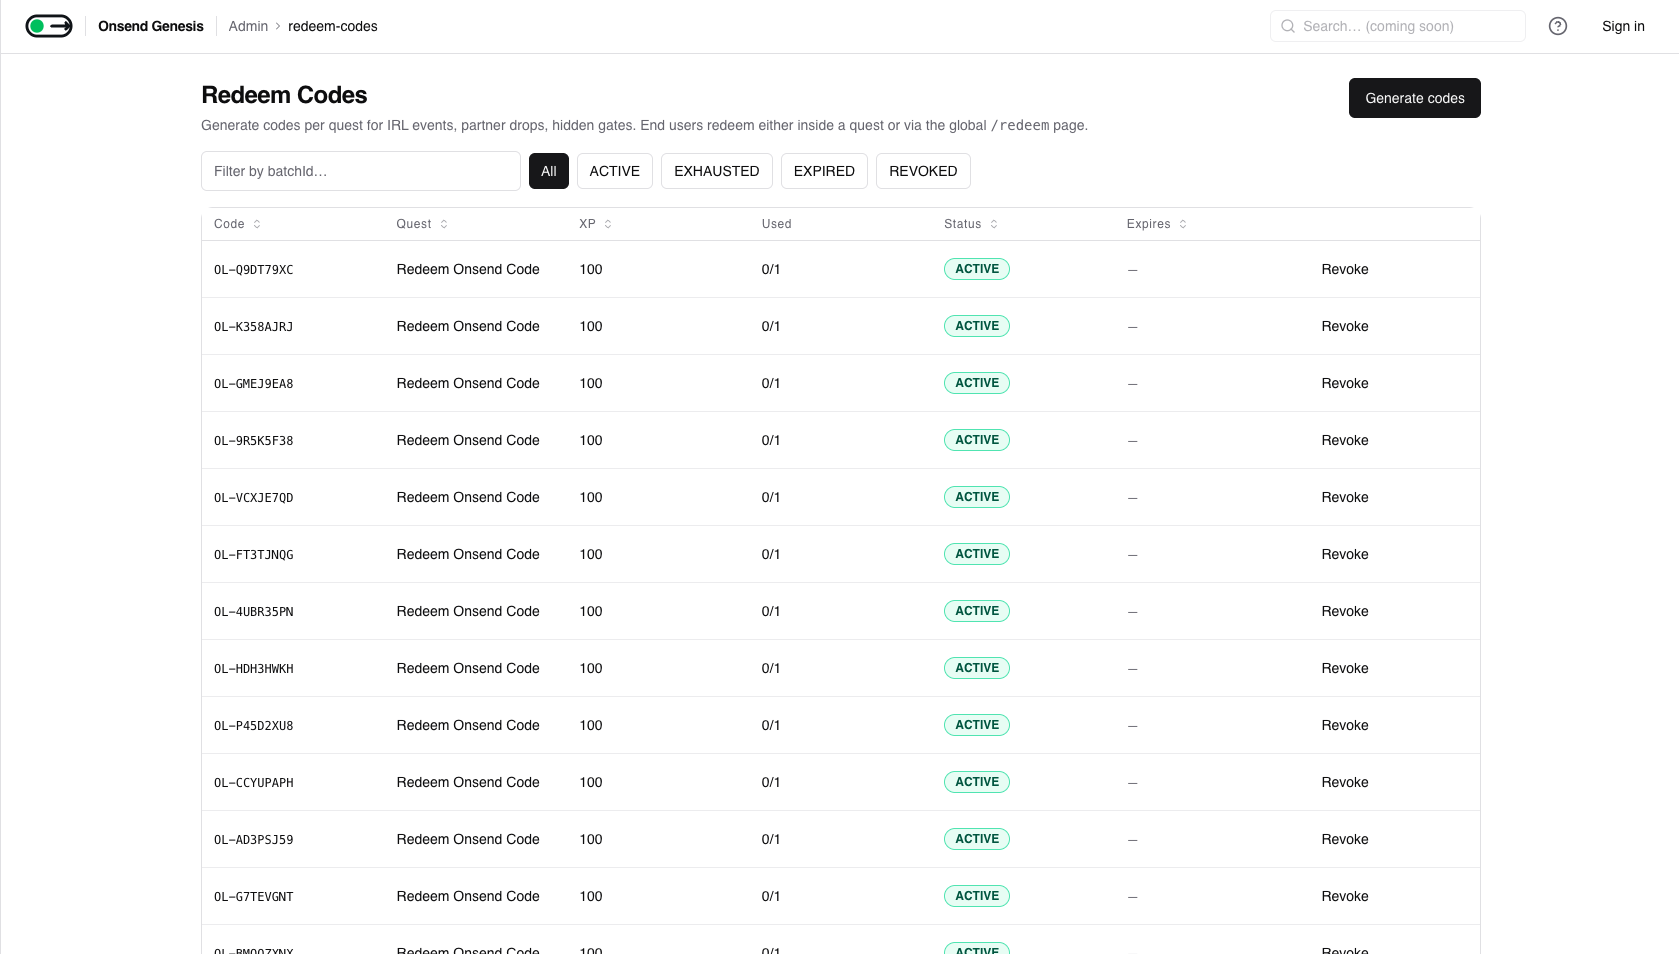This screenshot has height=954, width=1679.
Task: Sort by Quest column arrows
Action: (444, 224)
